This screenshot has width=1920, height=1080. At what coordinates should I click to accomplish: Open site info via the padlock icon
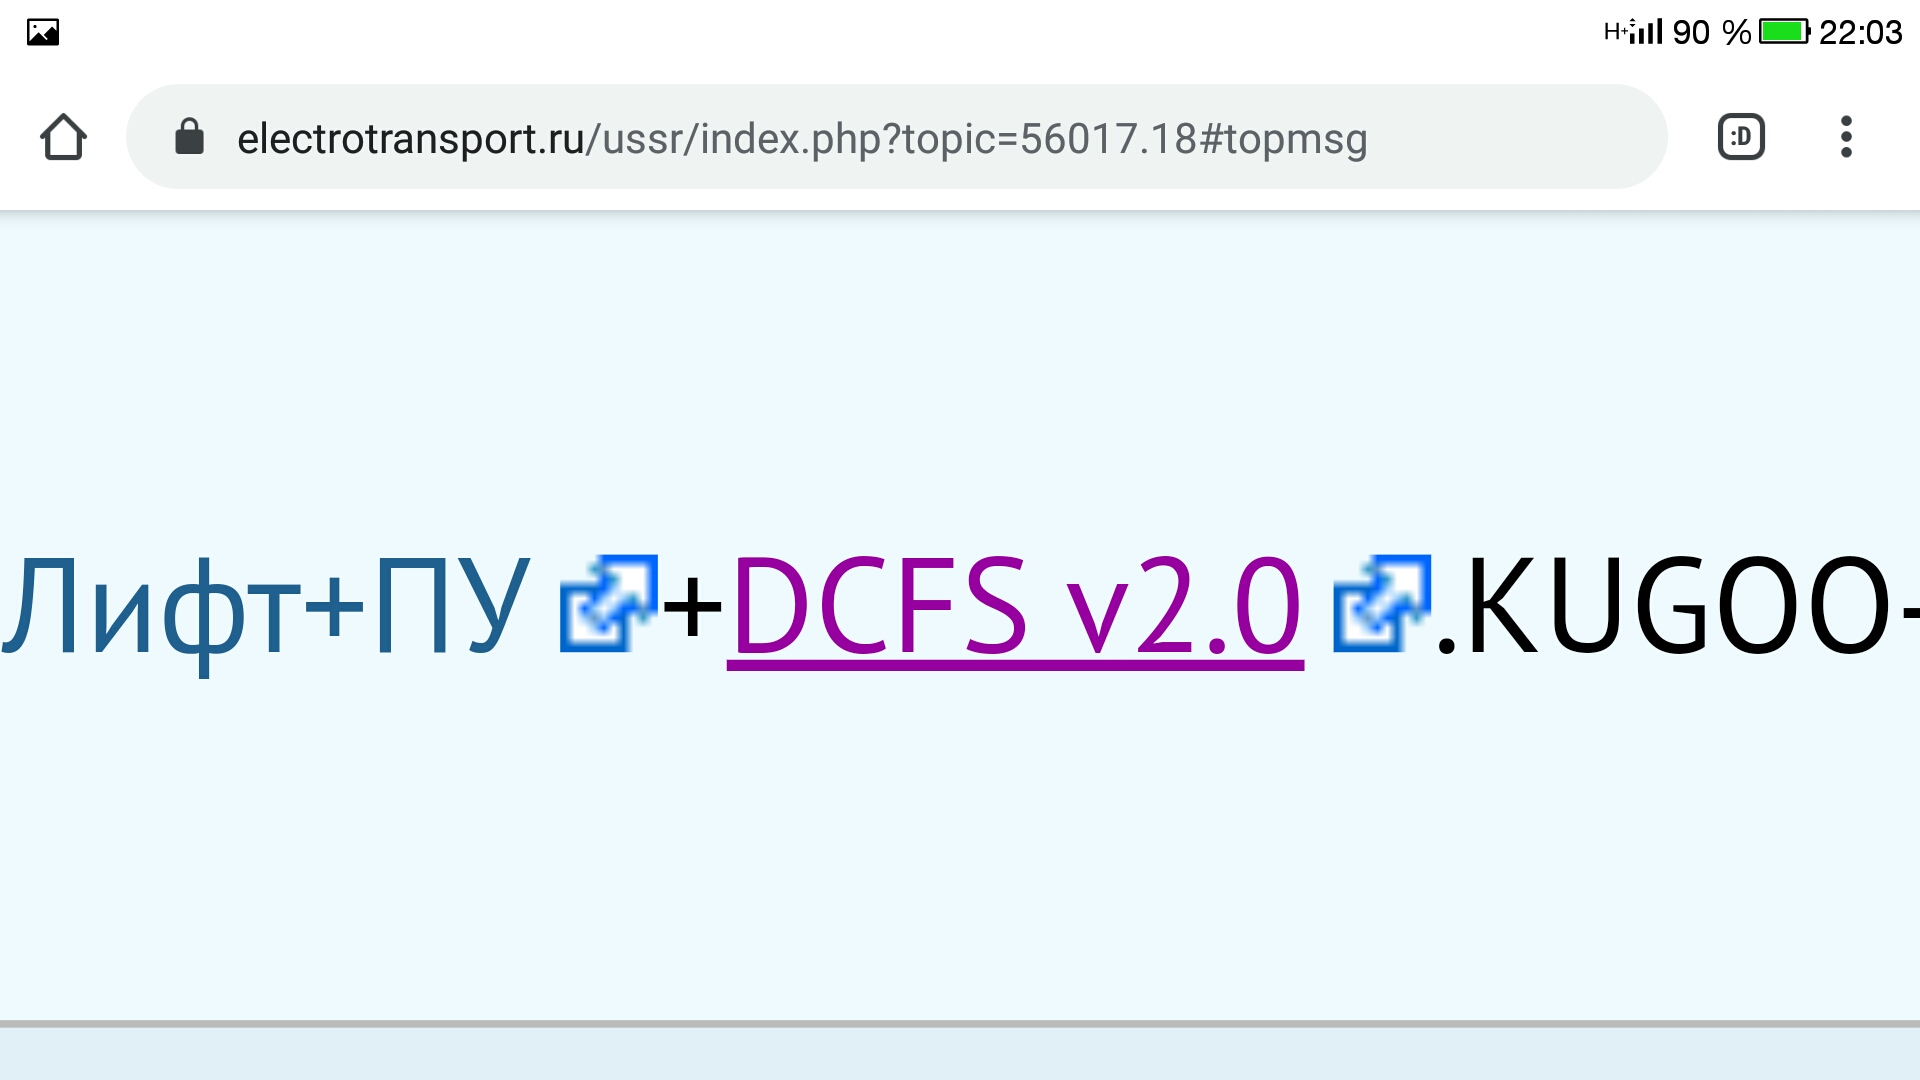189,137
